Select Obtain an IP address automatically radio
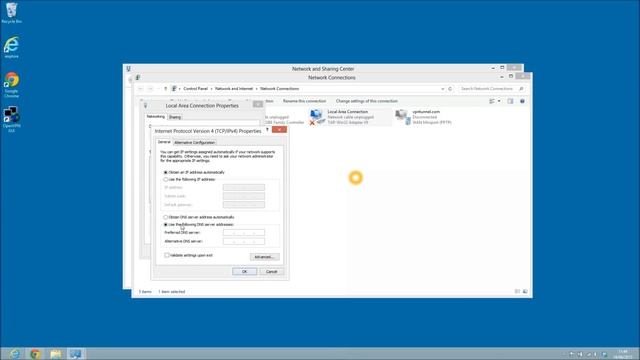640x360 pixels. coord(166,172)
